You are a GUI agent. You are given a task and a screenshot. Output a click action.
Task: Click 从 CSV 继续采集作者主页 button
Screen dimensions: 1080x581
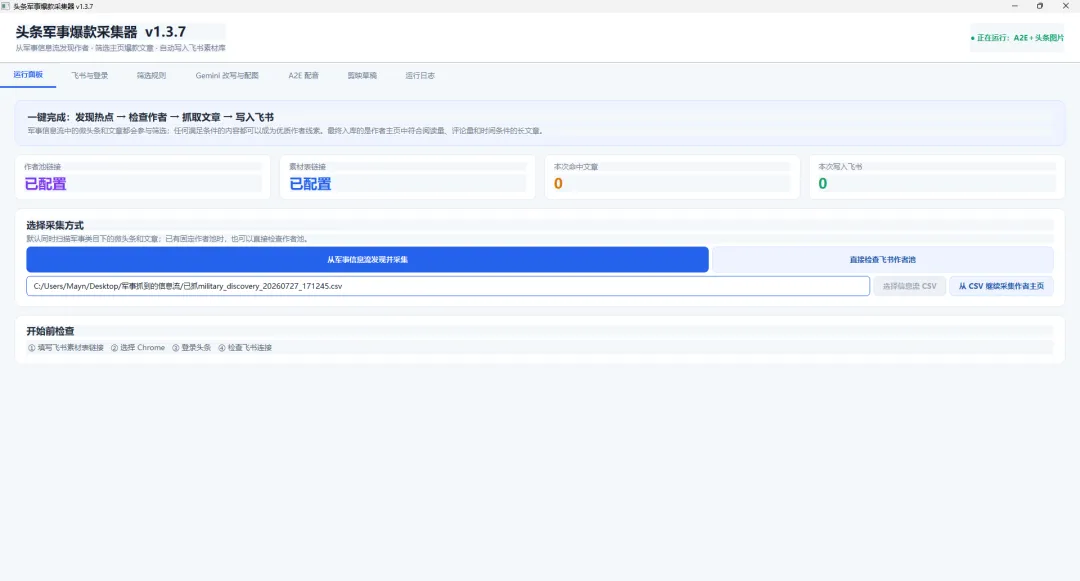(x=1001, y=286)
